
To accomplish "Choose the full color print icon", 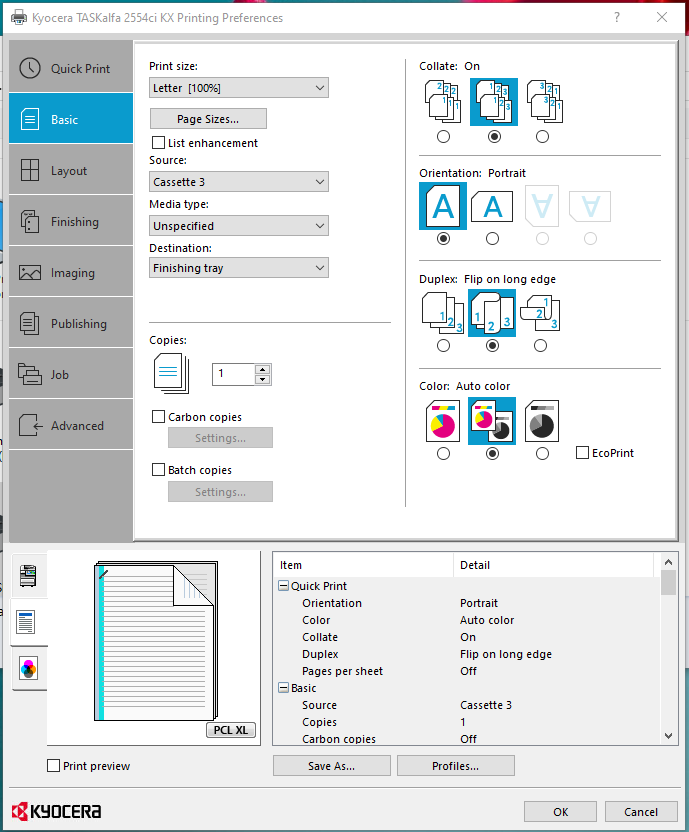I will point(443,421).
